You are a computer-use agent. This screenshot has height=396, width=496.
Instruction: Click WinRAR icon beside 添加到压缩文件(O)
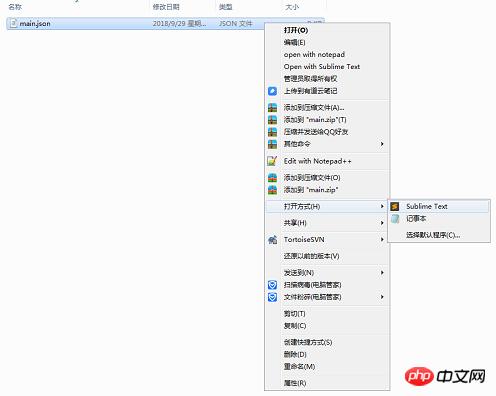click(272, 178)
